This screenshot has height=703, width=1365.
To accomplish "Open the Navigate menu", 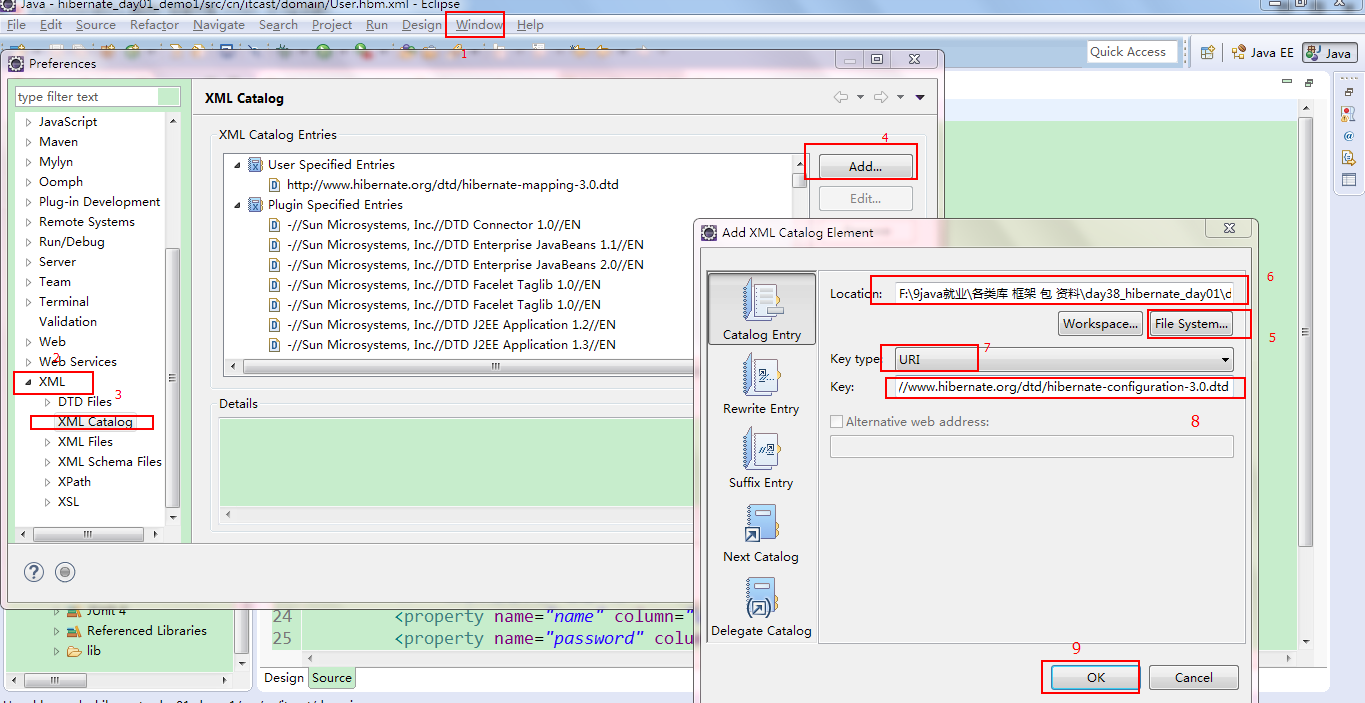I will 219,25.
